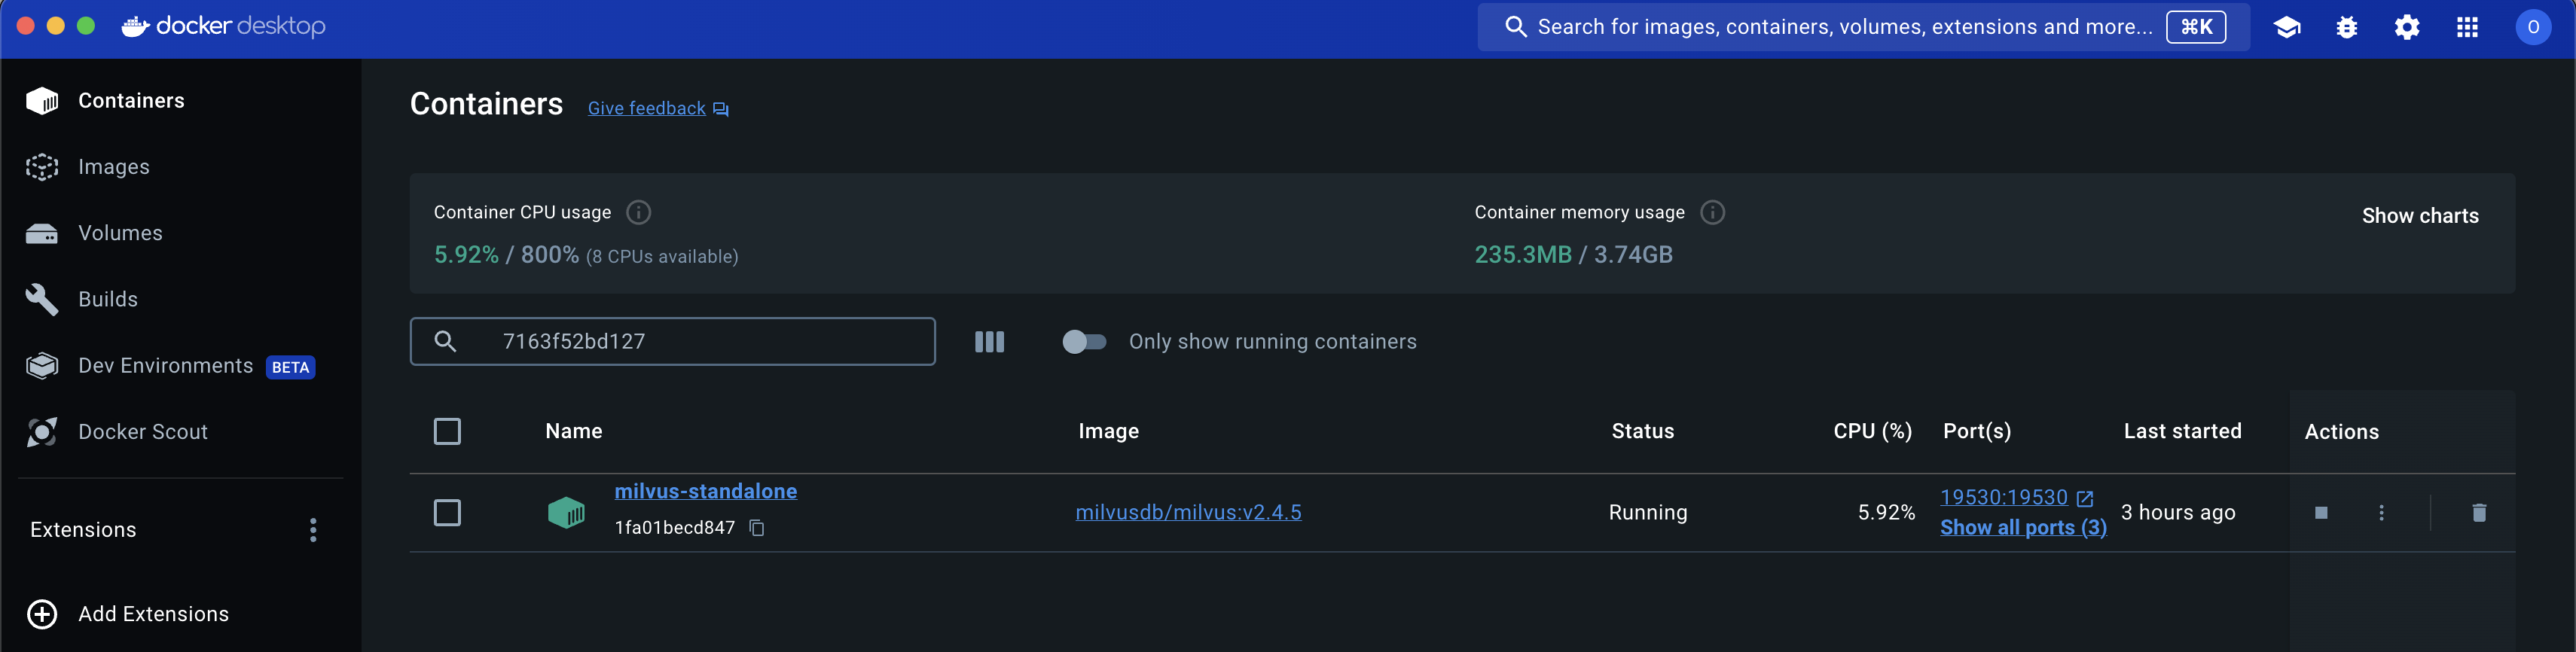Click the milvus-standalone container icon
This screenshot has width=2576, height=652.
coord(566,513)
